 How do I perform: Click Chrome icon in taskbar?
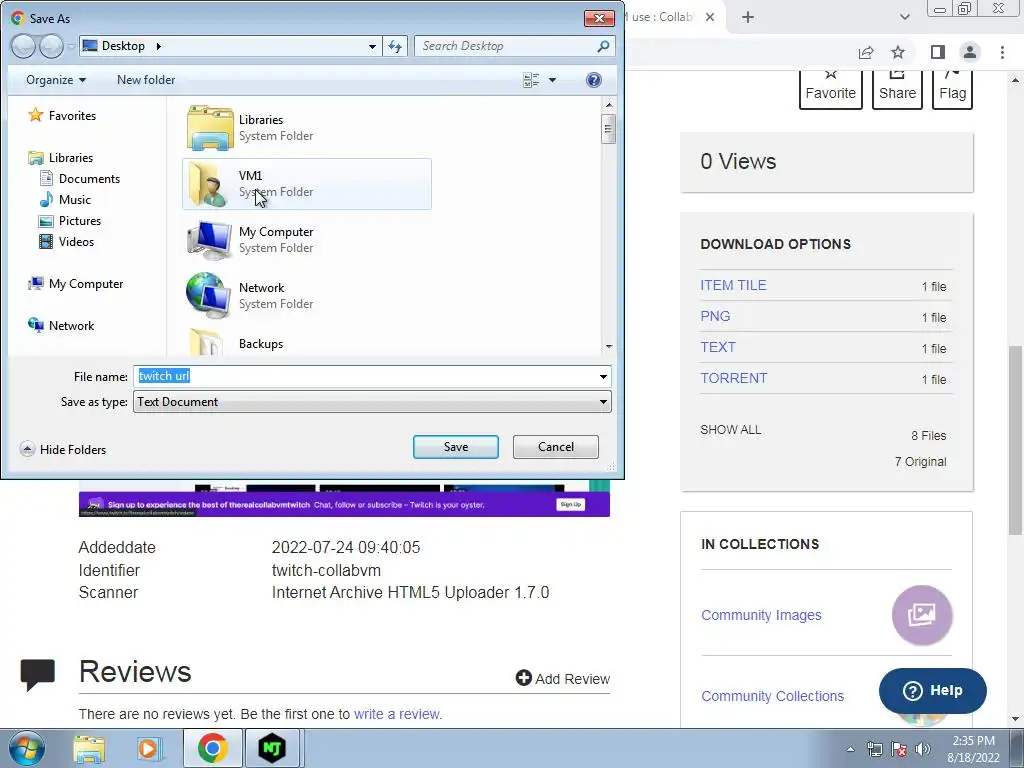point(213,748)
